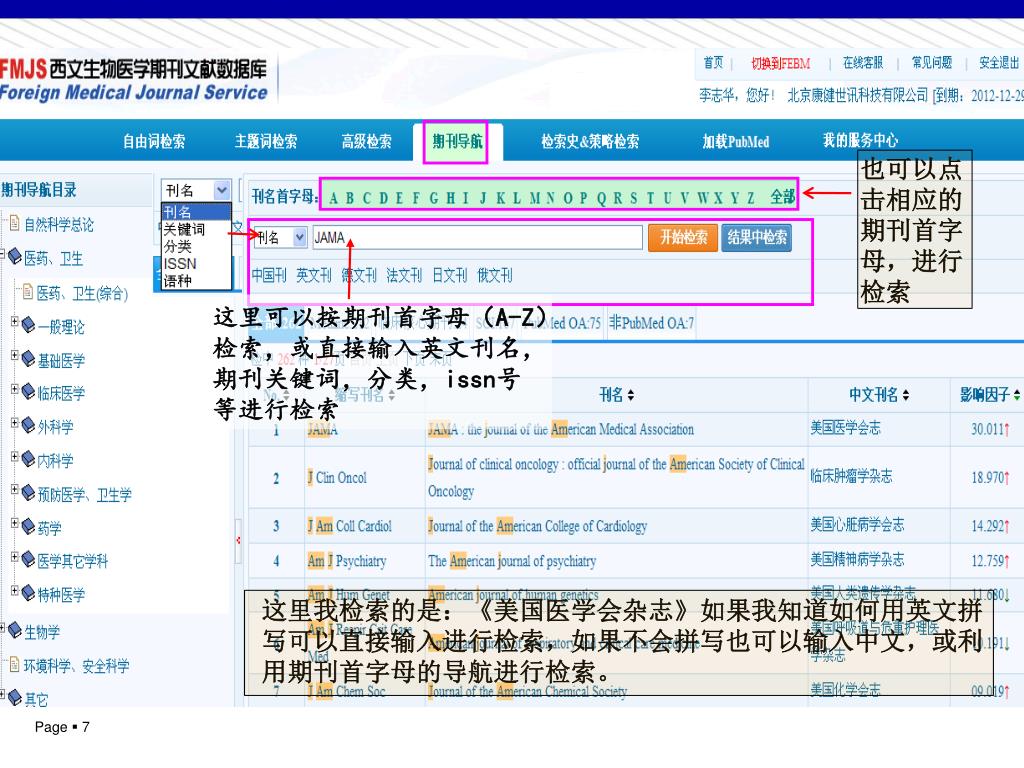Click impact factor 30.011

[990, 429]
